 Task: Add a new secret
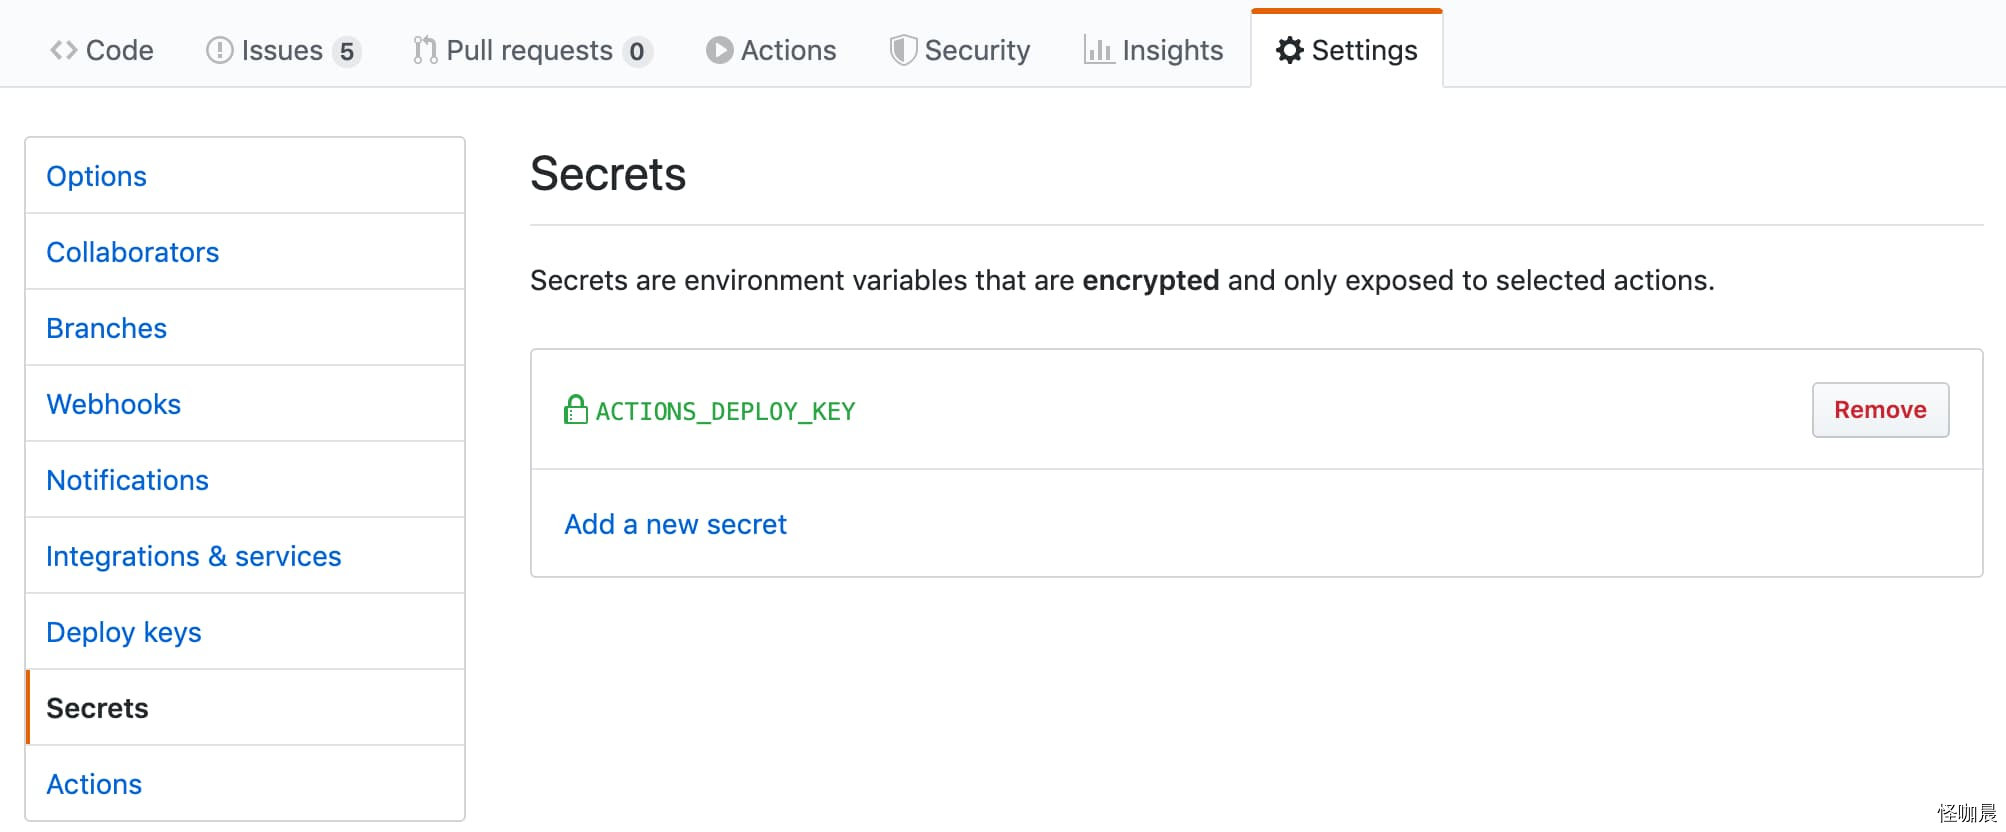click(675, 524)
